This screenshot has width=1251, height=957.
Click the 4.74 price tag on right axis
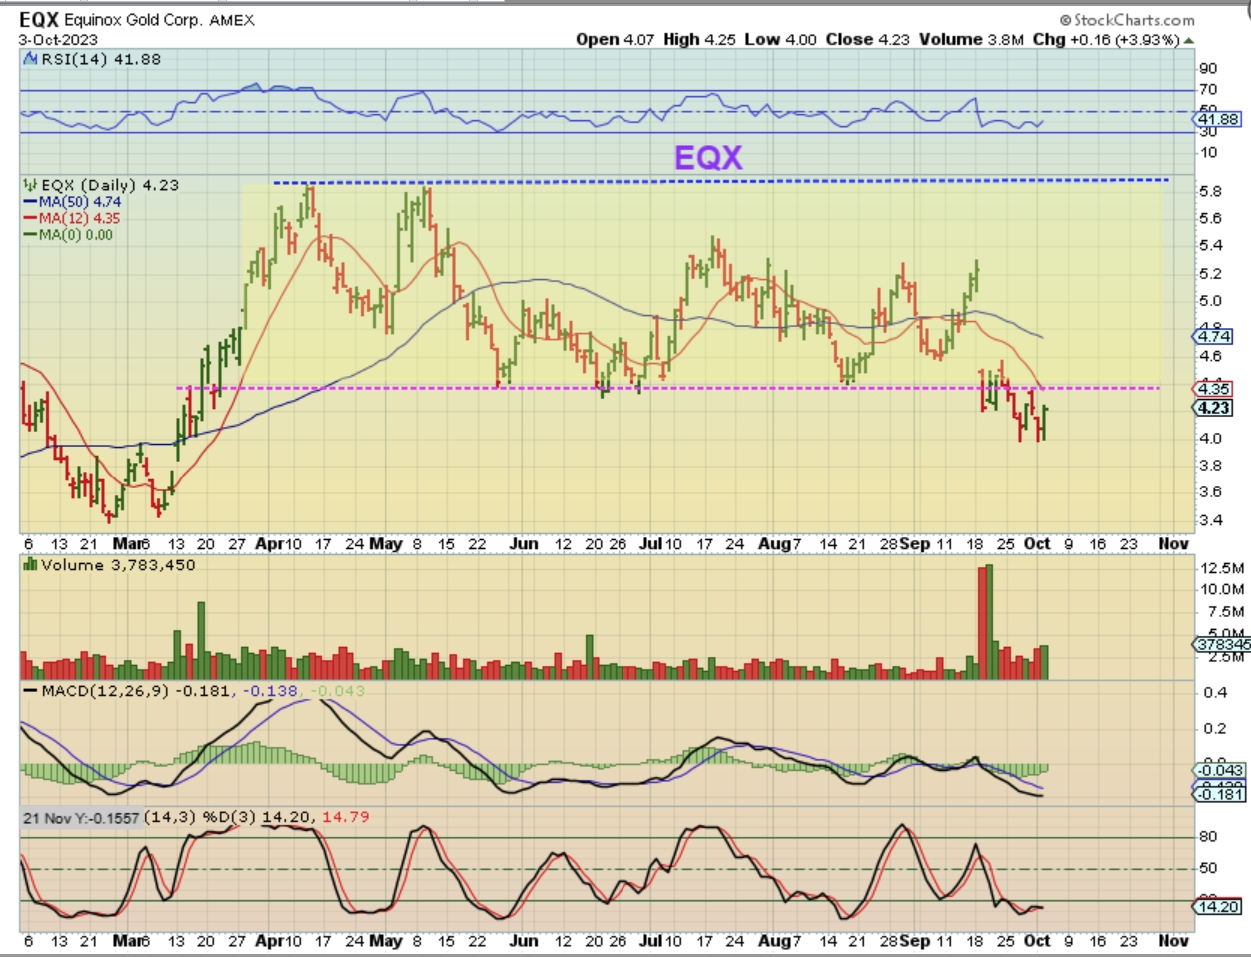pyautogui.click(x=1214, y=336)
